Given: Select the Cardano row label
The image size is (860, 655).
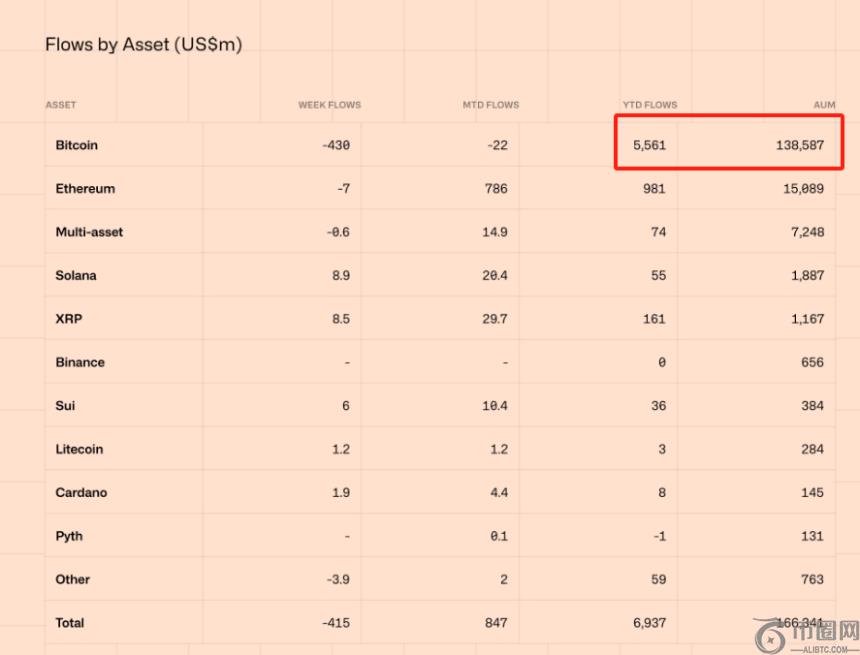Looking at the screenshot, I should (81, 492).
